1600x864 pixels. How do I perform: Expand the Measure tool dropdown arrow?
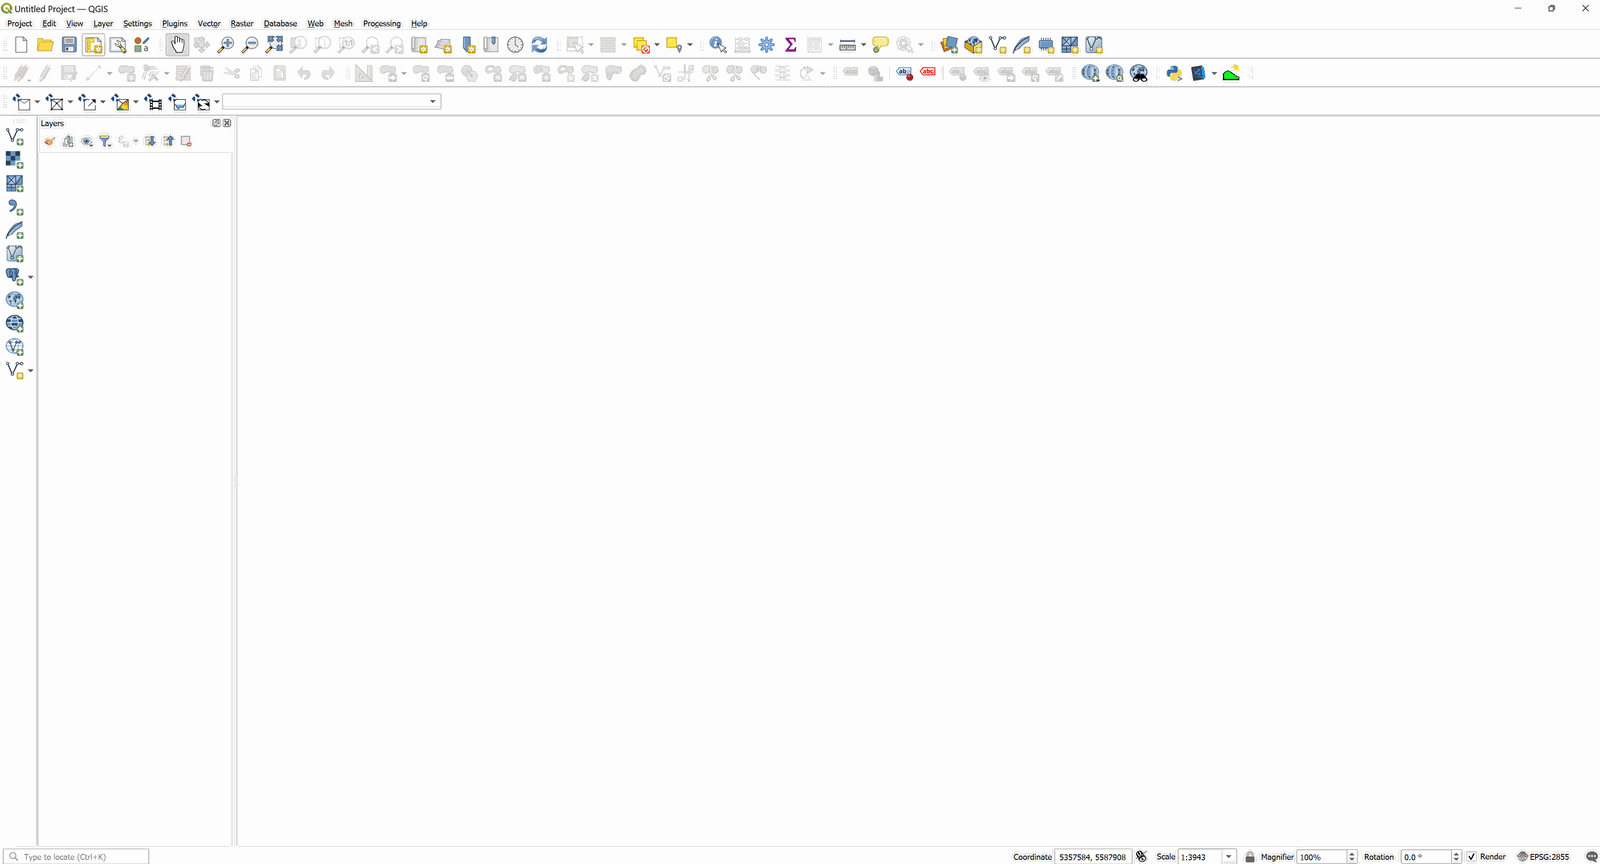point(863,45)
